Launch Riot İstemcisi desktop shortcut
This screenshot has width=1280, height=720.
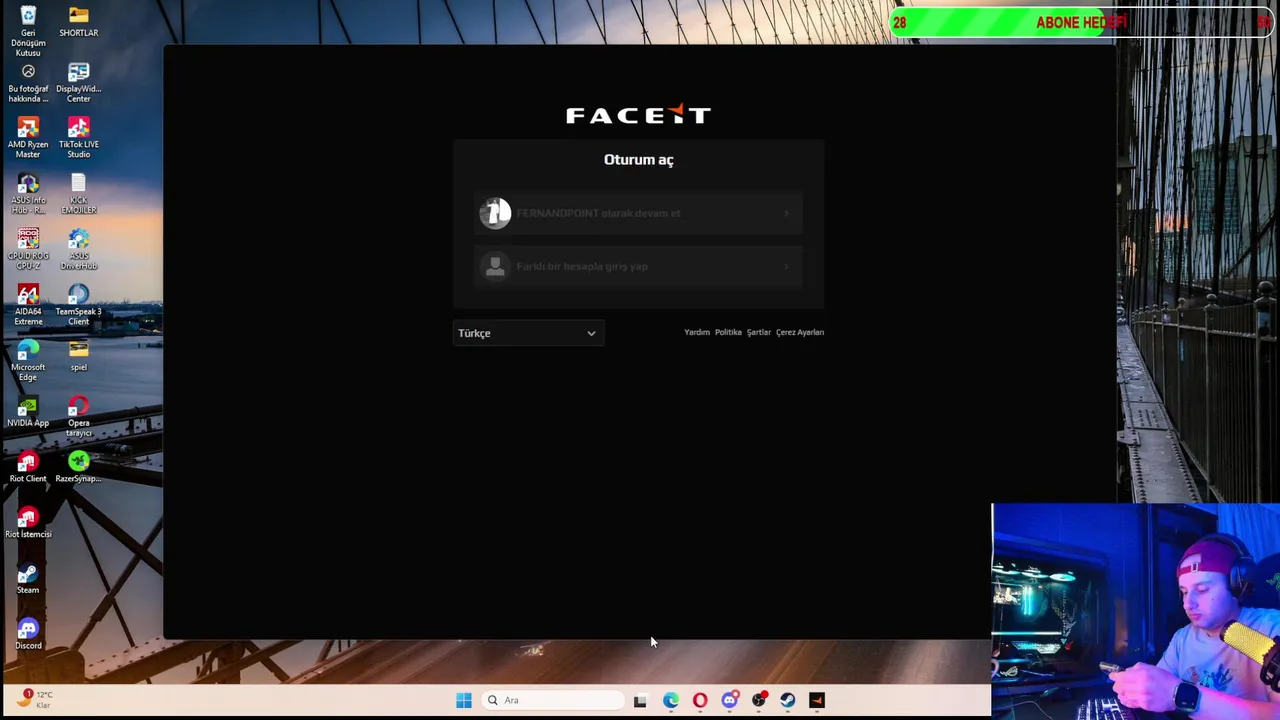click(x=28, y=523)
